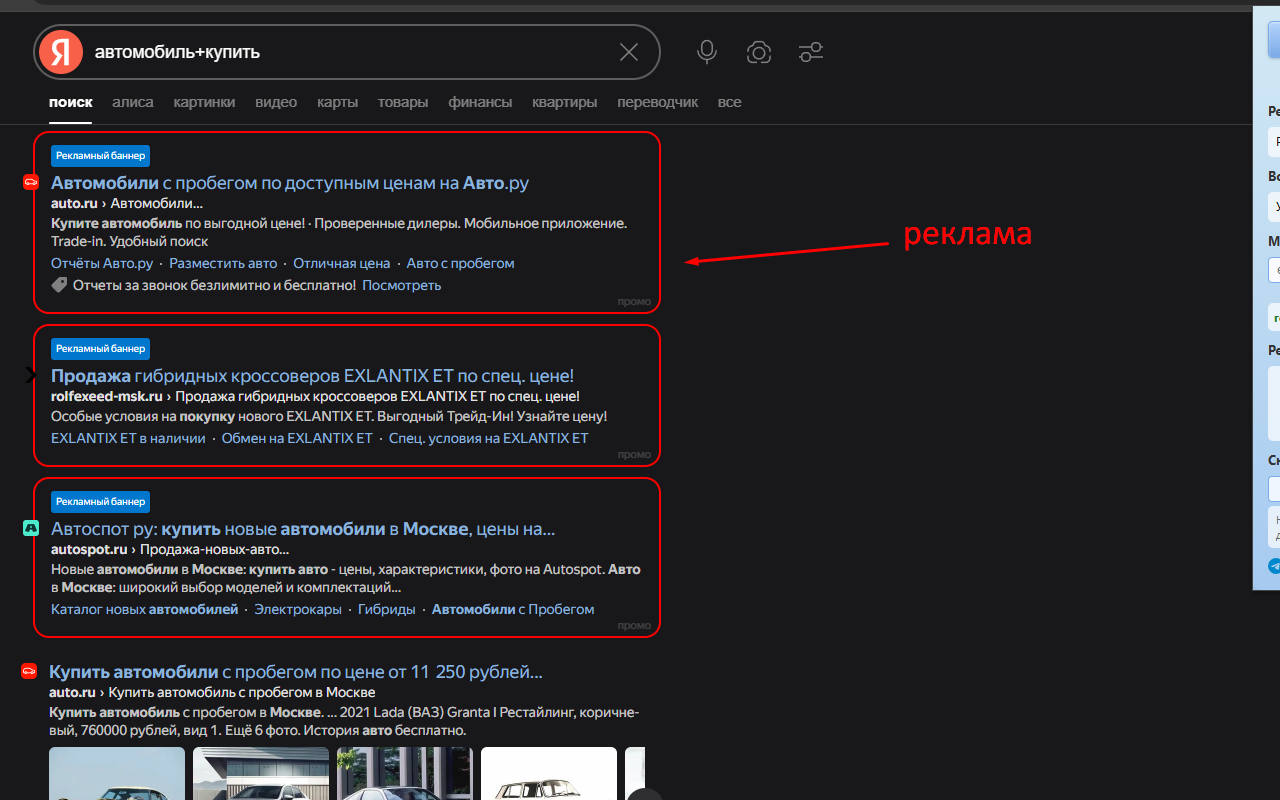
Task: Open the third car photo thumbnail
Action: click(405, 773)
